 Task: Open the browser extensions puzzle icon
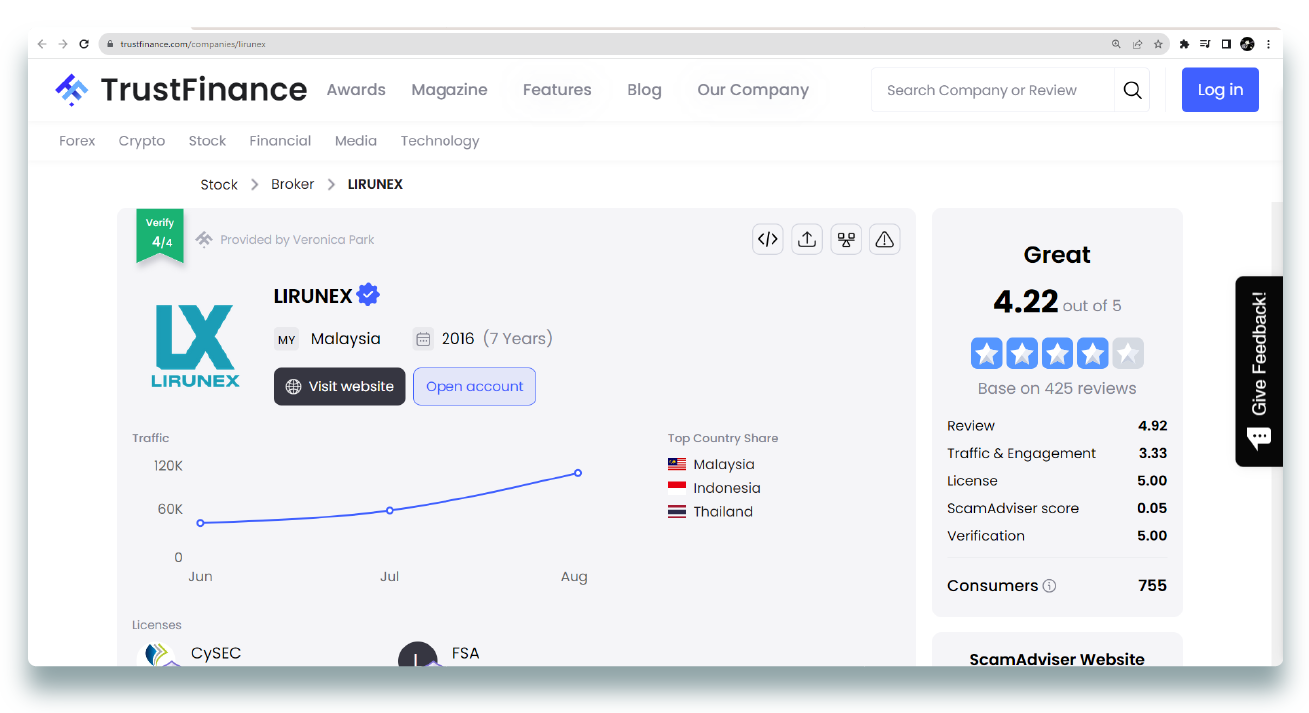1185,44
